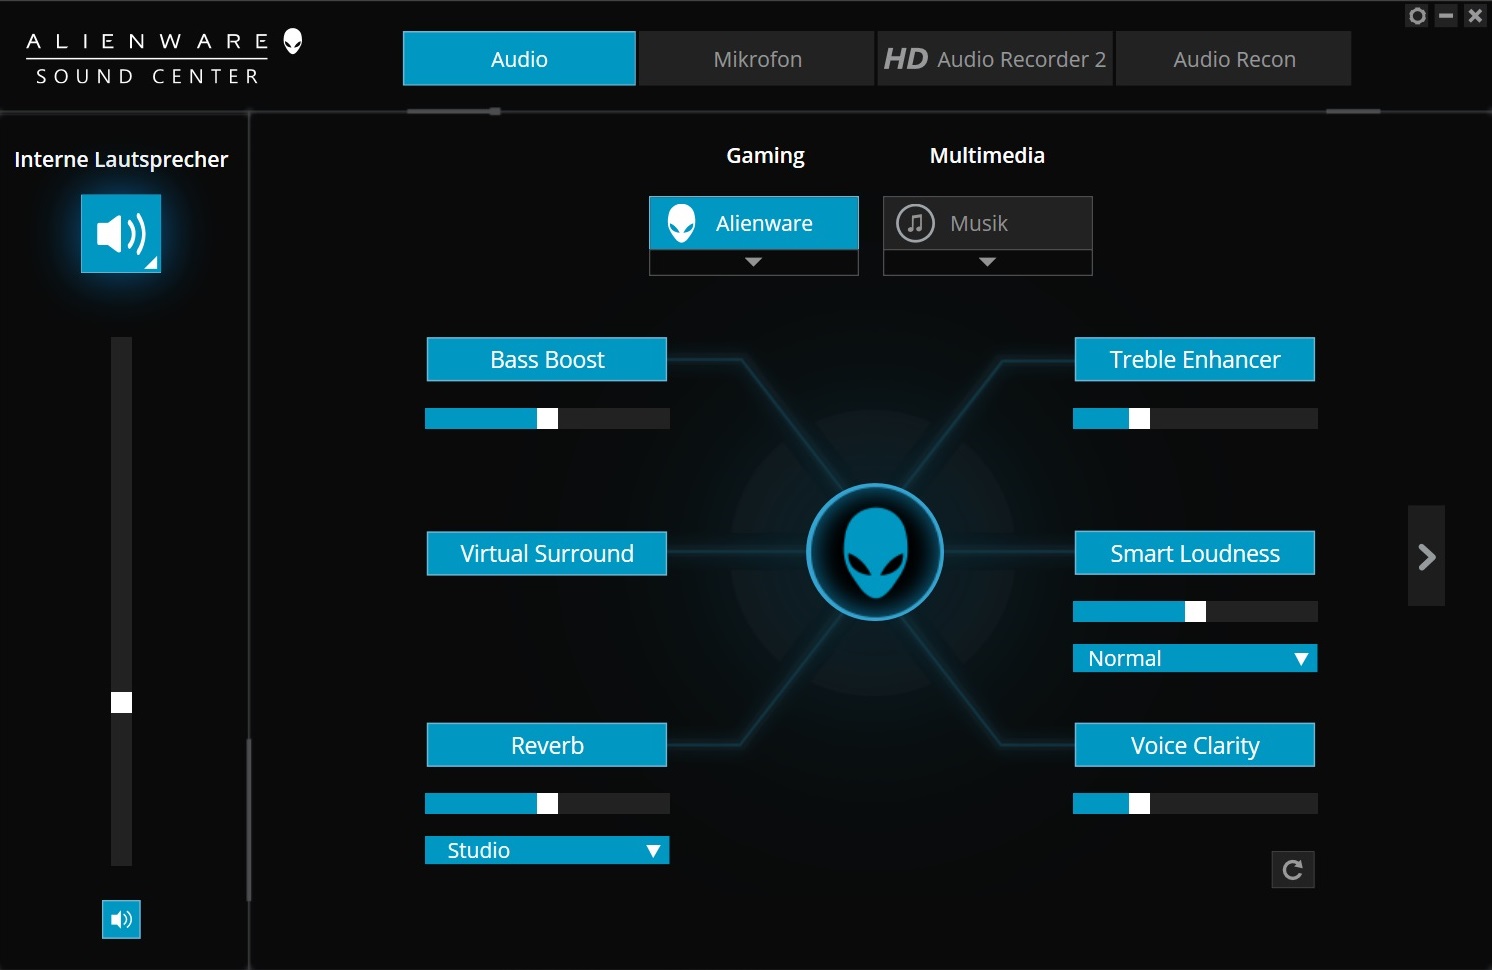Open the HD Audio Recorder 2 tab
This screenshot has height=970, width=1492.
tap(995, 59)
